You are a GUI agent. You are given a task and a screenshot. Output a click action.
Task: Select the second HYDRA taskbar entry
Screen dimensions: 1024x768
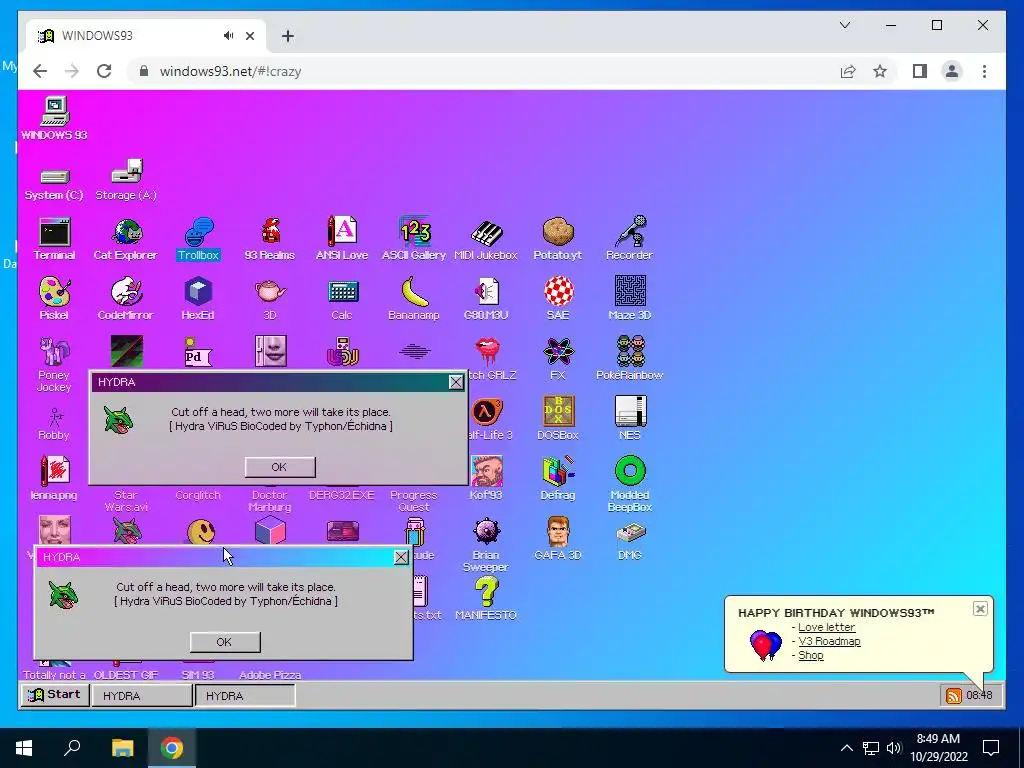click(245, 696)
